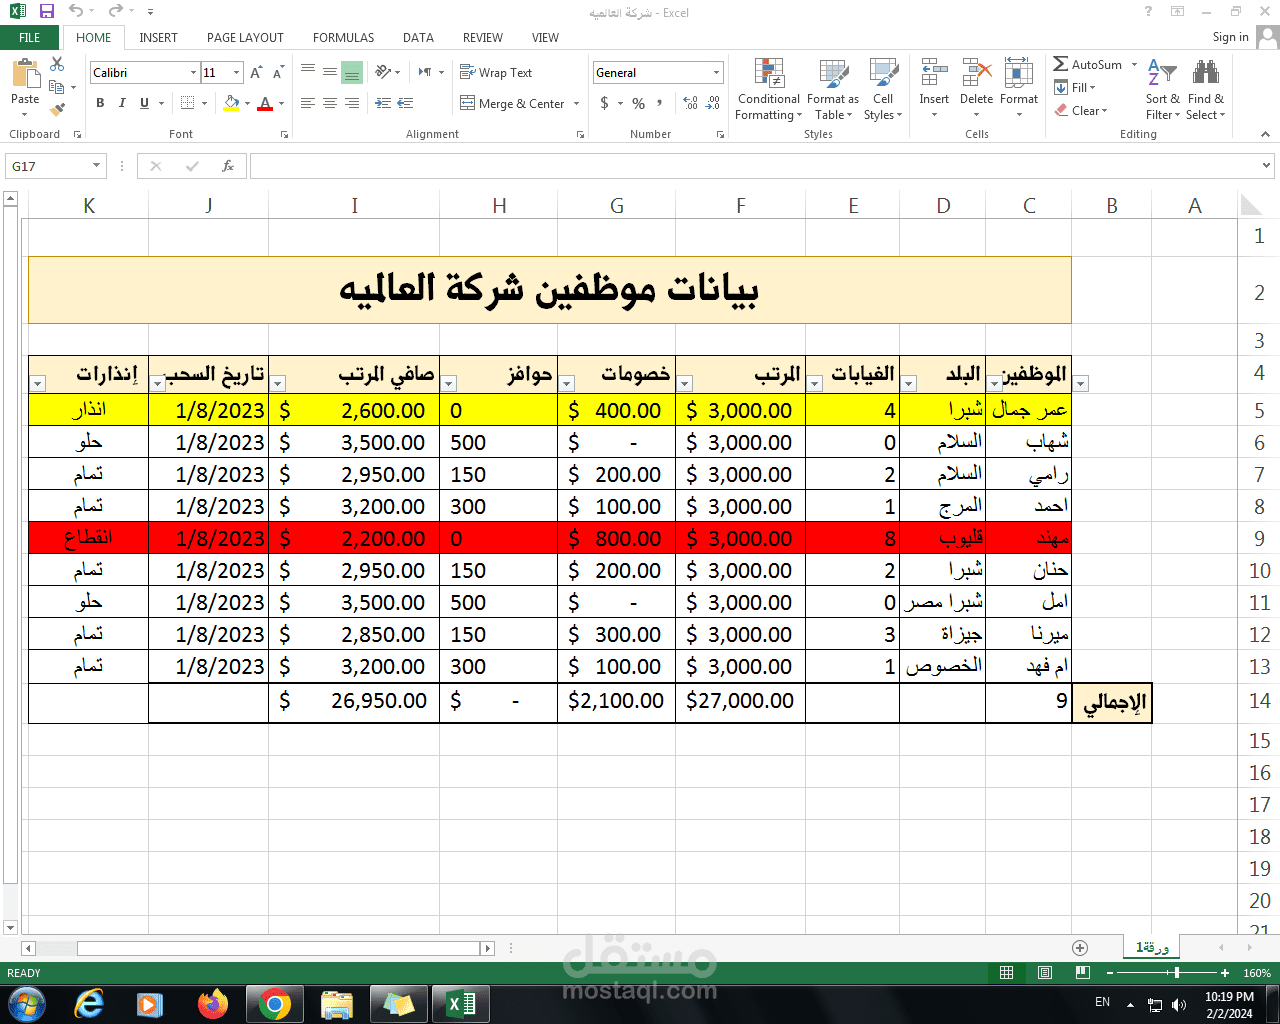Viewport: 1280px width, 1024px height.
Task: Decrease font size with the small A icon
Action: click(x=278, y=72)
